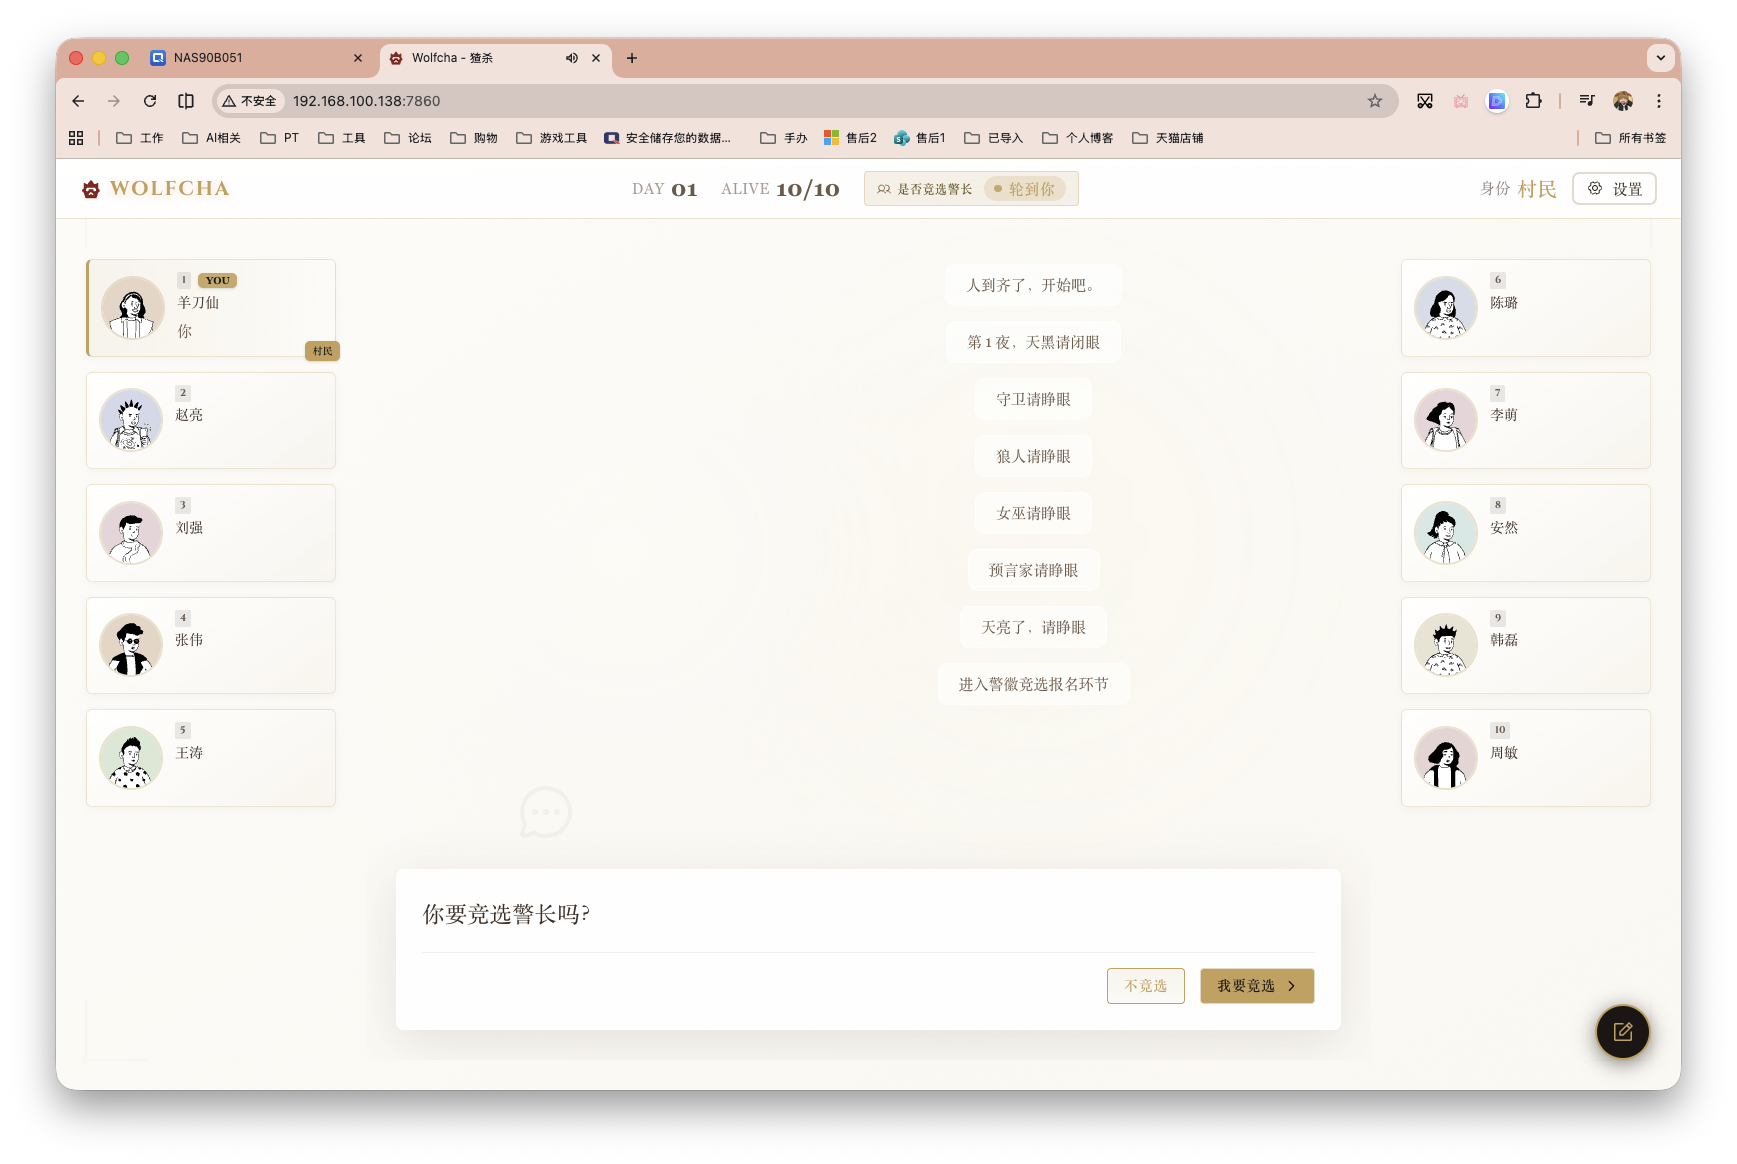Bookmark the page using the star icon

tap(1376, 101)
